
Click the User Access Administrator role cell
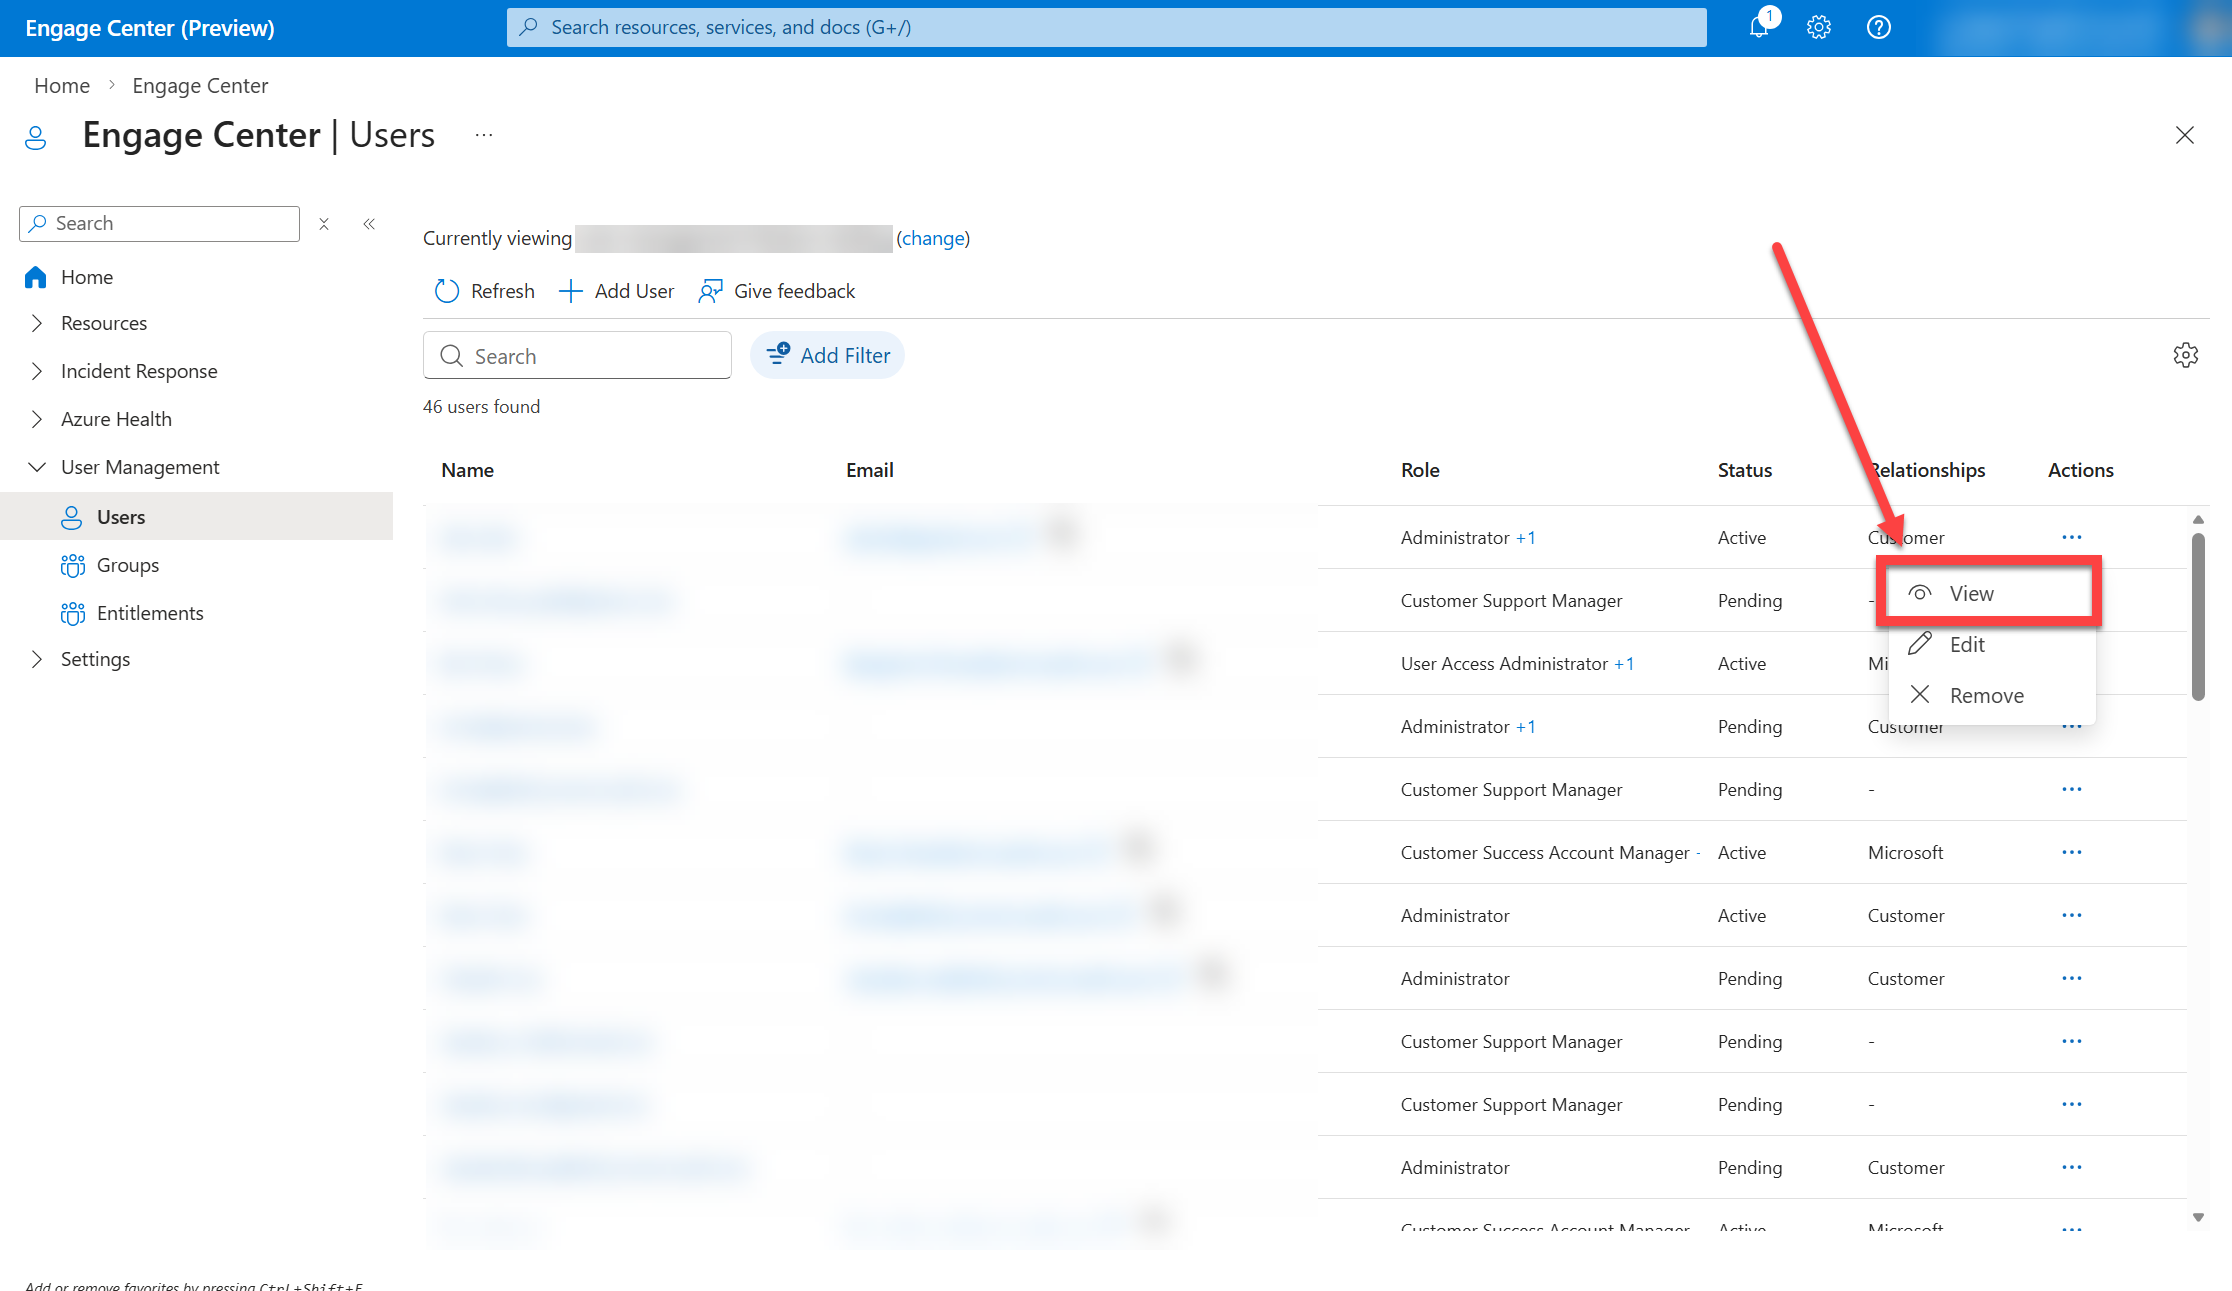[1504, 664]
